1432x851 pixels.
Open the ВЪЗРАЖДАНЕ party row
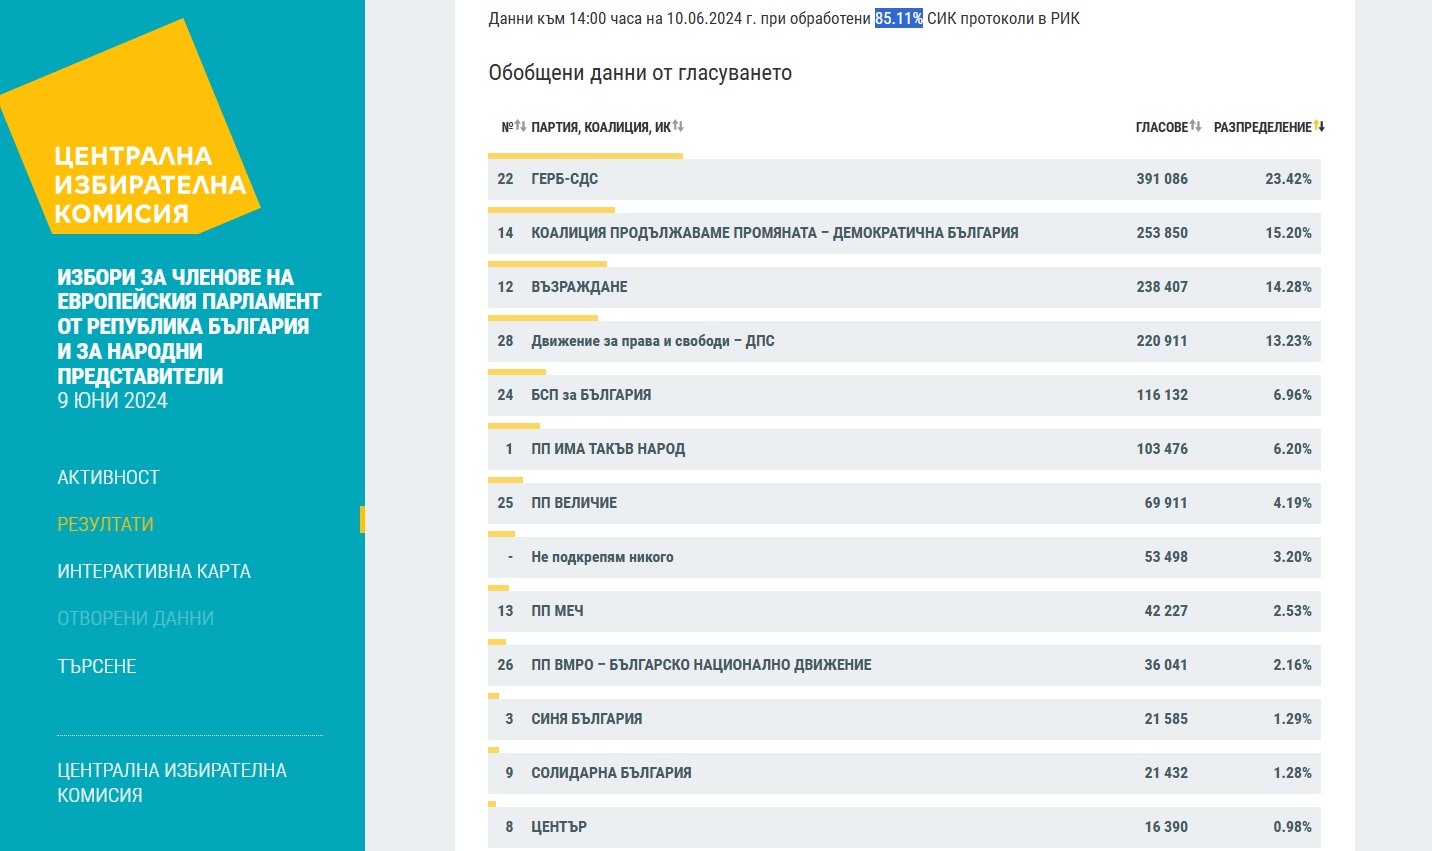coord(903,287)
